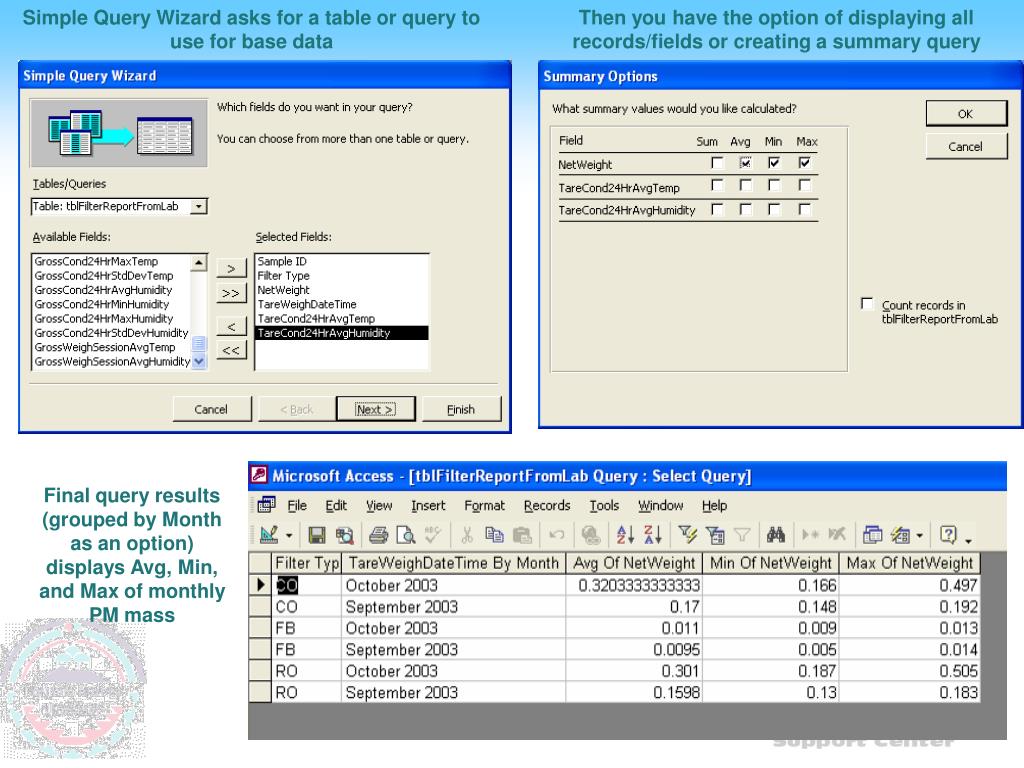Click the Apply Filter funnel icon
This screenshot has height=768, width=1024.
pos(743,535)
